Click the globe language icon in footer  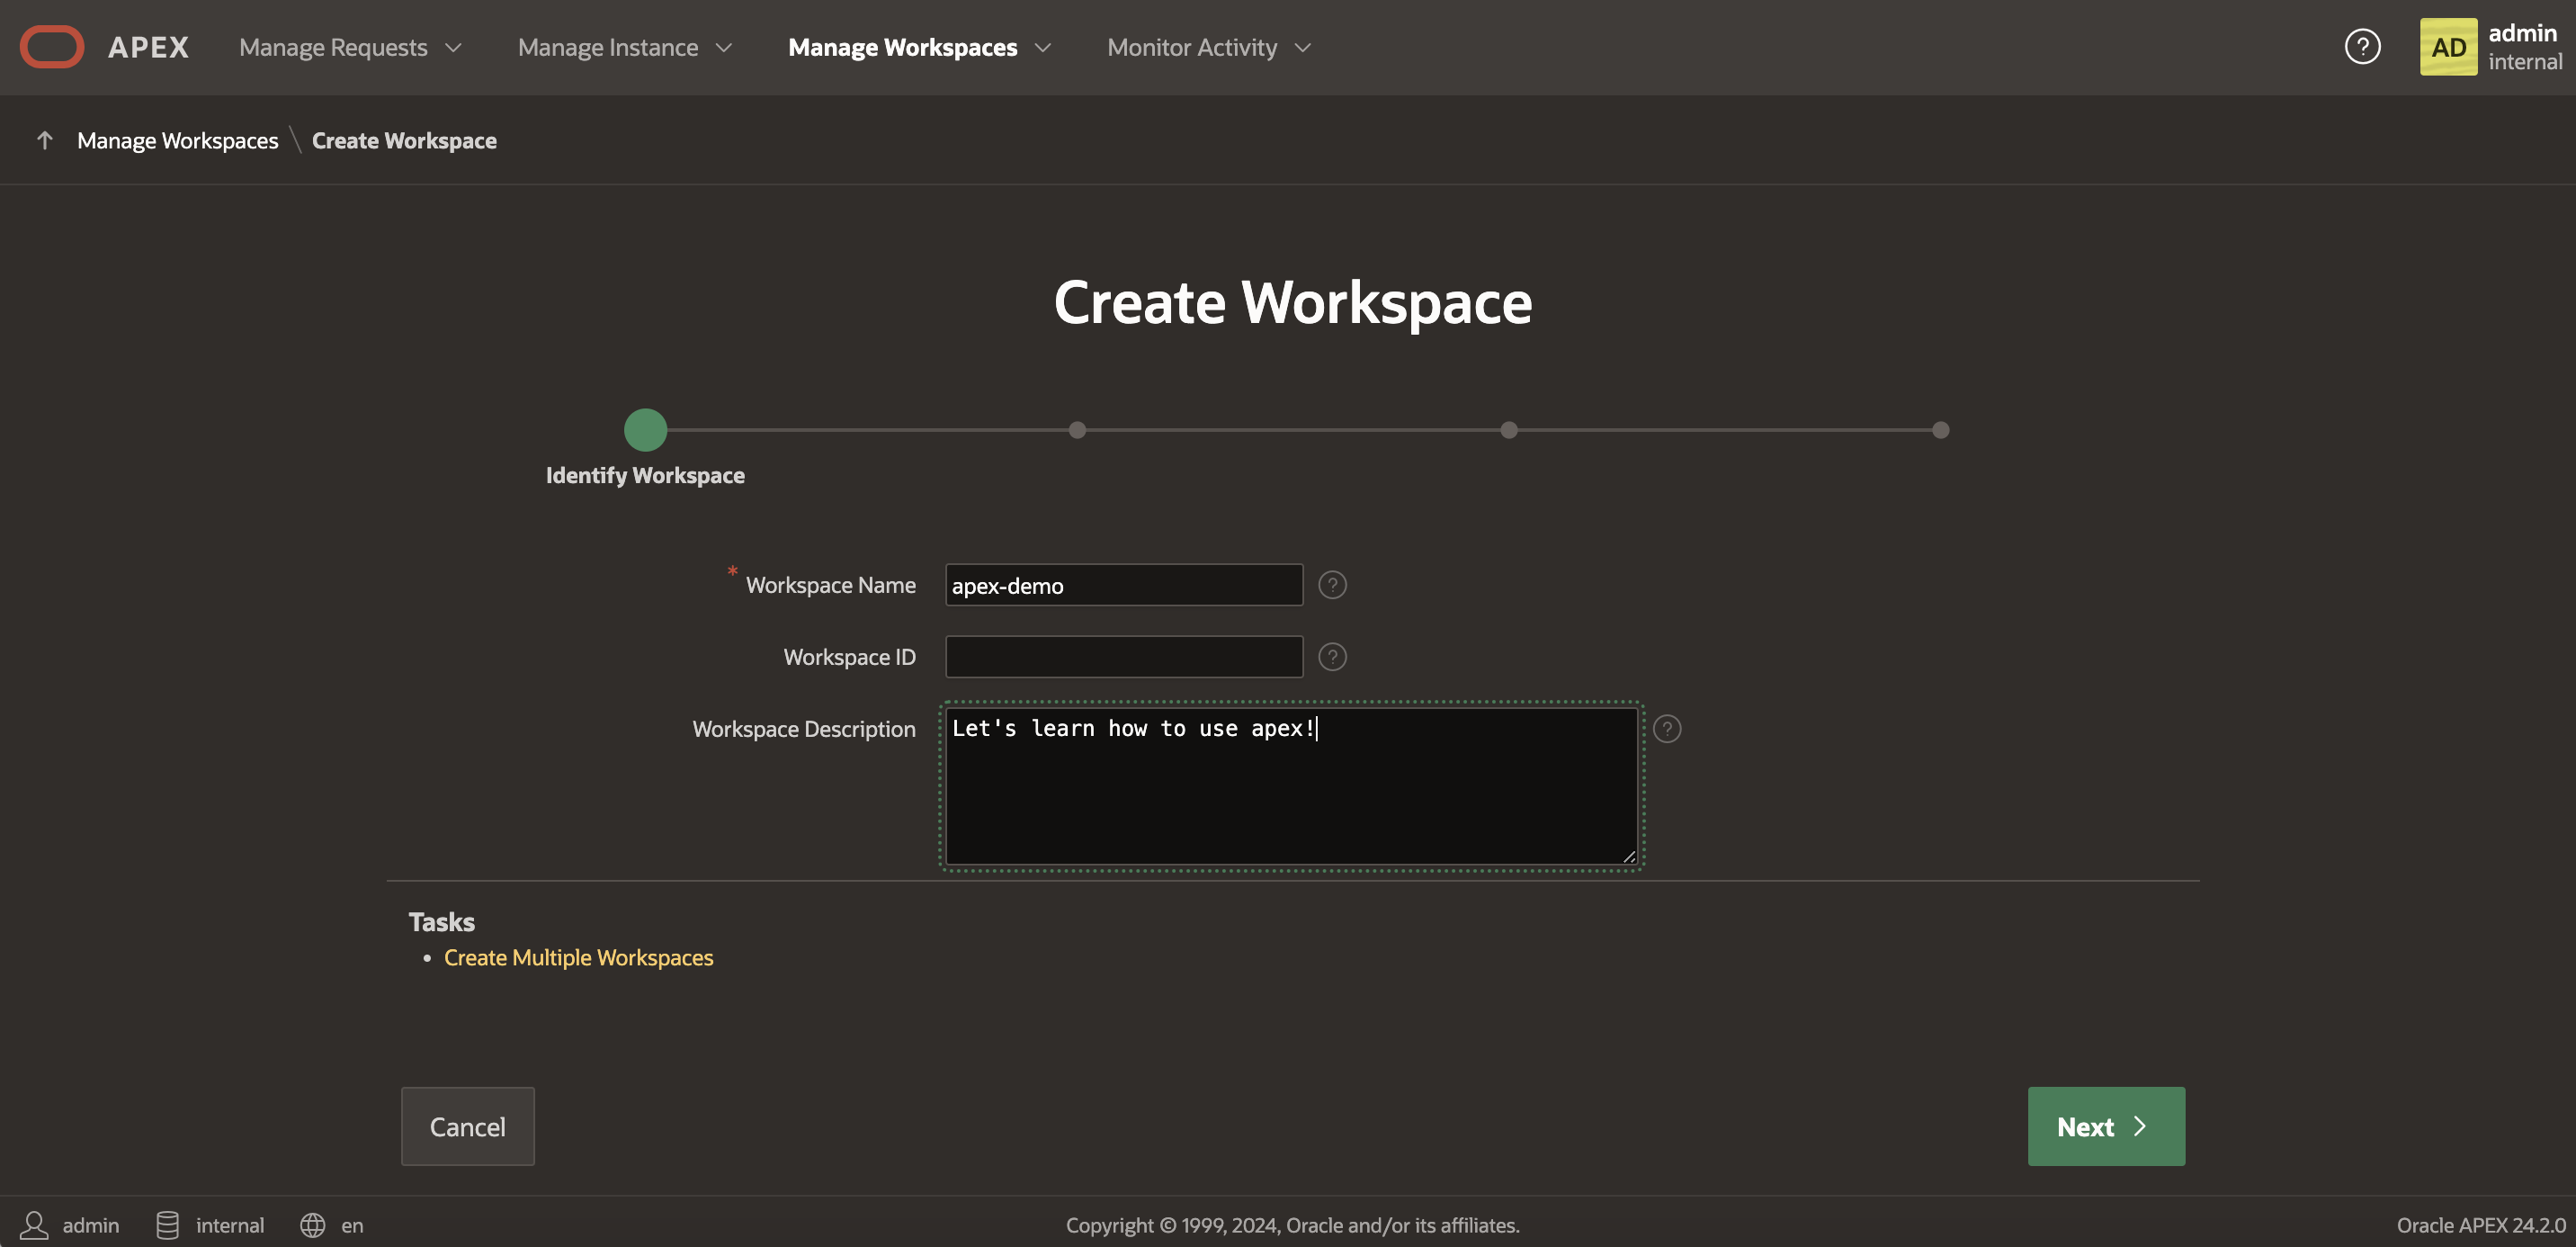click(x=312, y=1225)
